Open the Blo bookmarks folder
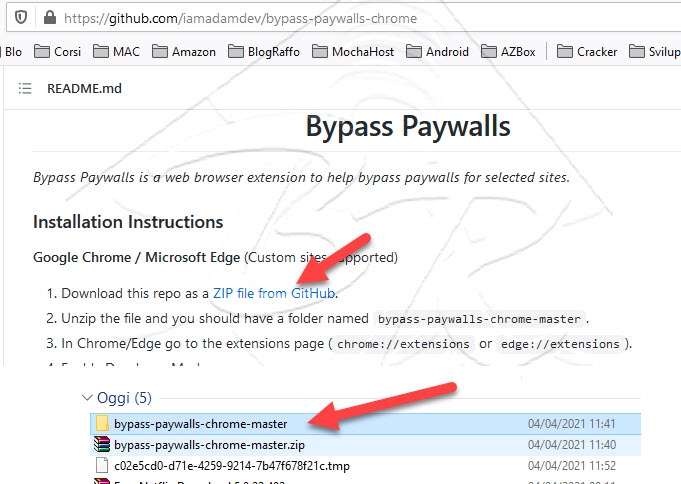This screenshot has height=484, width=681. pos(11,52)
